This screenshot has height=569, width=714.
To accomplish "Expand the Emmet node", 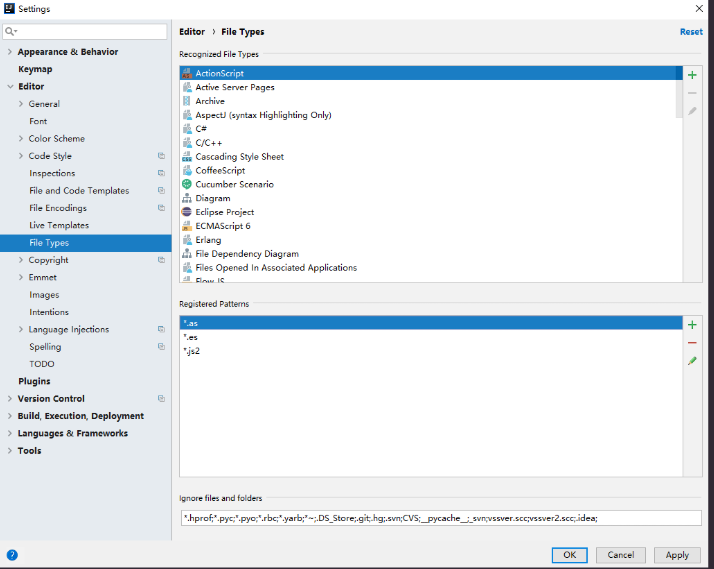I will pos(20,277).
